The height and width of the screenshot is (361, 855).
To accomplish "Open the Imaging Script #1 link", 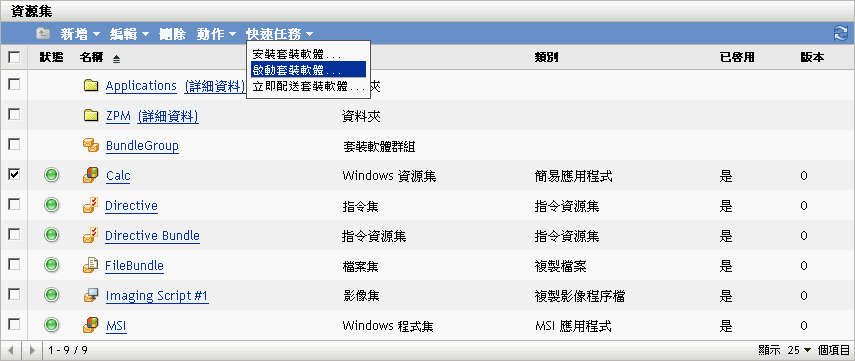I will tap(157, 296).
